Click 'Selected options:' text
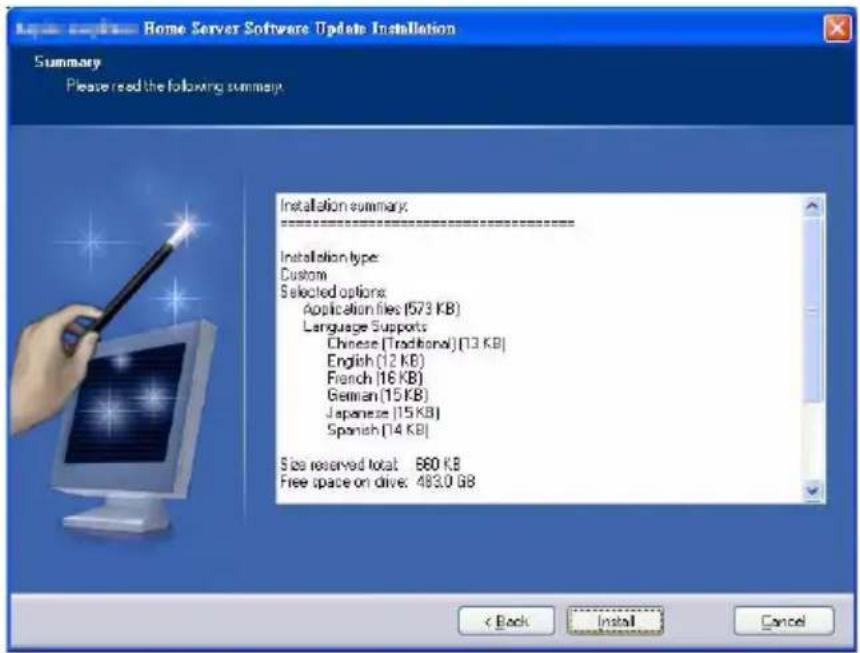This screenshot has width=860, height=653. point(333,292)
